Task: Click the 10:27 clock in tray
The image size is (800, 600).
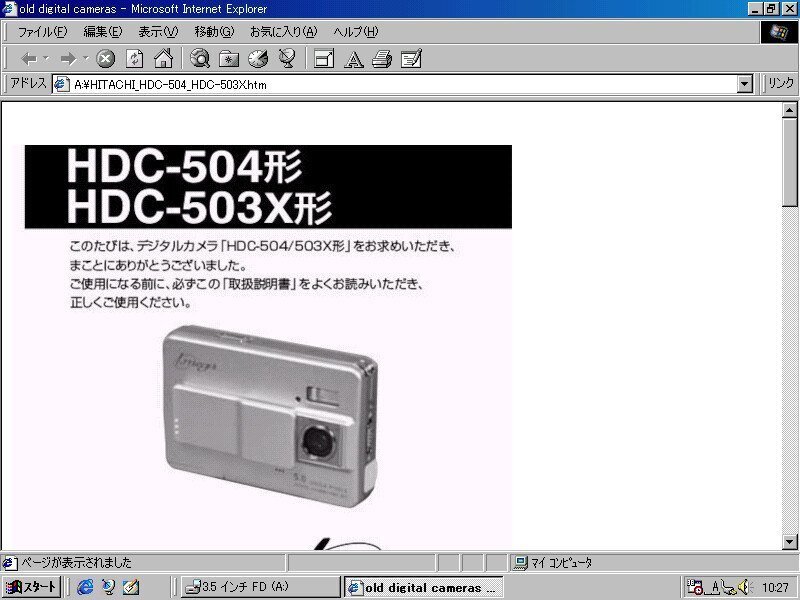Action: tap(775, 588)
